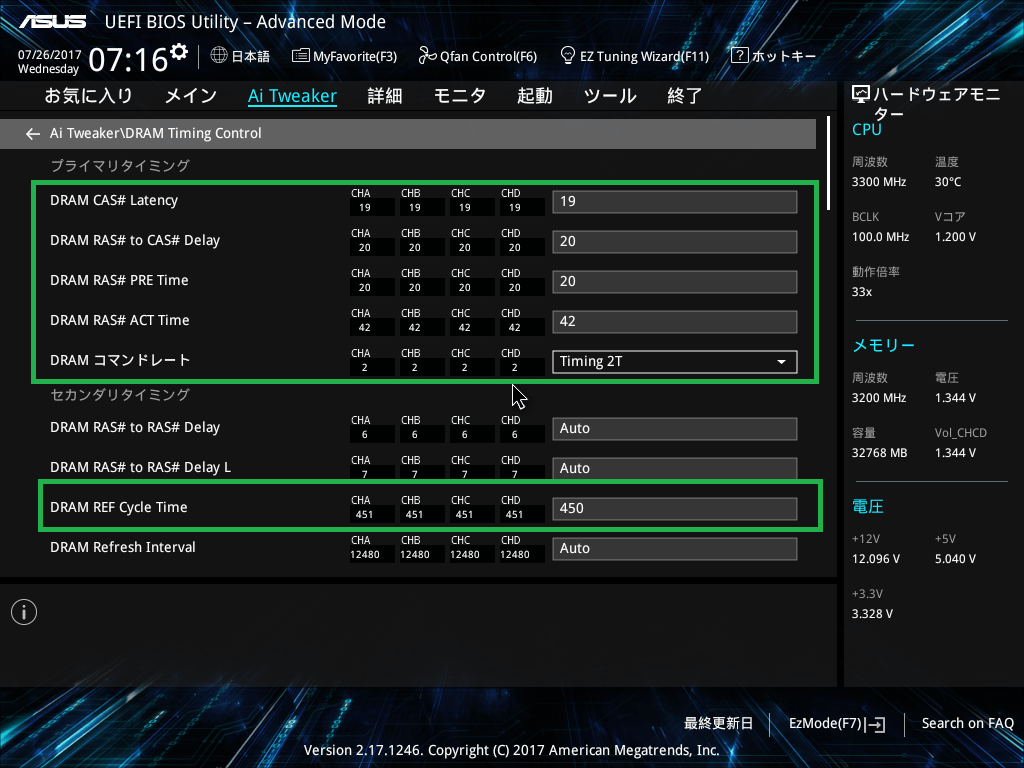The image size is (1024, 768).
Task: Click the BCLK 100.0 MHz value
Action: [880, 237]
